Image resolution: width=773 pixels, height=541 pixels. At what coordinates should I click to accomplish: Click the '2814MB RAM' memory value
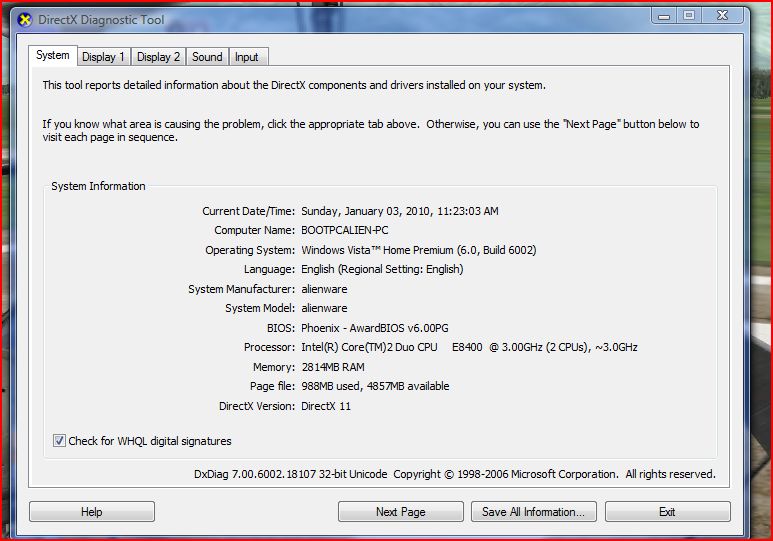coord(333,367)
